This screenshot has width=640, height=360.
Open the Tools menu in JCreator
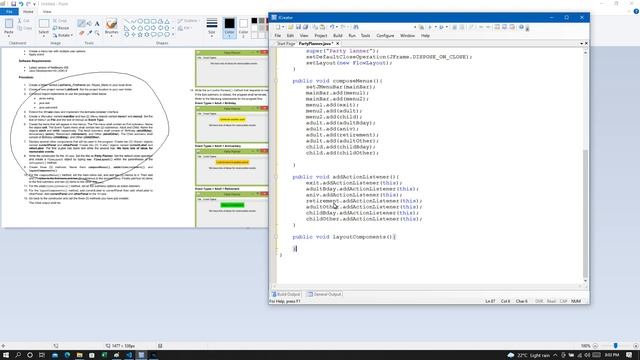tap(365, 36)
